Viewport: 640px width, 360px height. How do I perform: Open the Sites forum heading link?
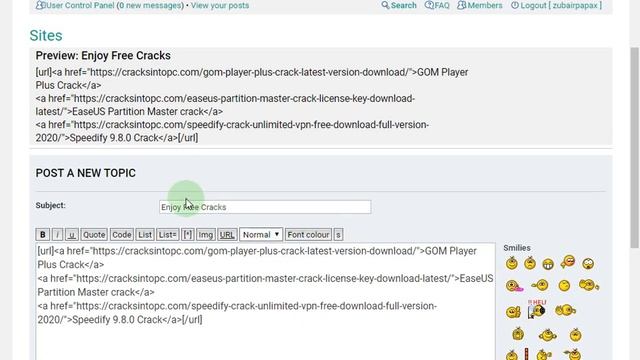pyautogui.click(x=46, y=36)
